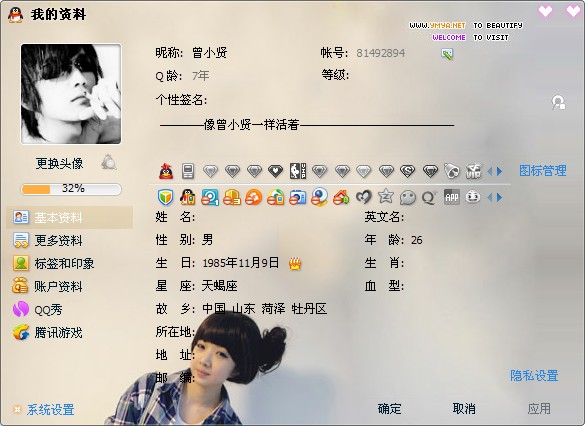Screen dimensions: 585x426
Task: Click the 应用 apply button
Action: pyautogui.click(x=539, y=409)
